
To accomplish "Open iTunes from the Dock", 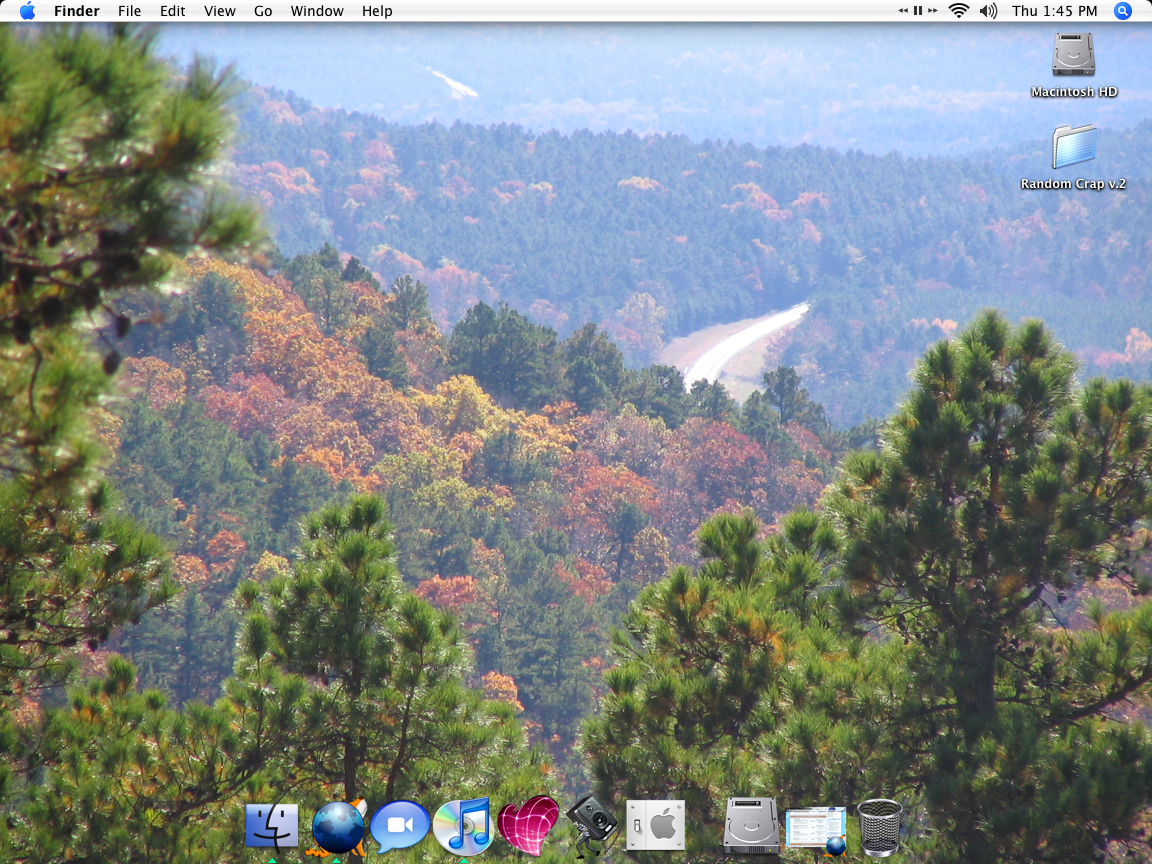I will pos(463,826).
